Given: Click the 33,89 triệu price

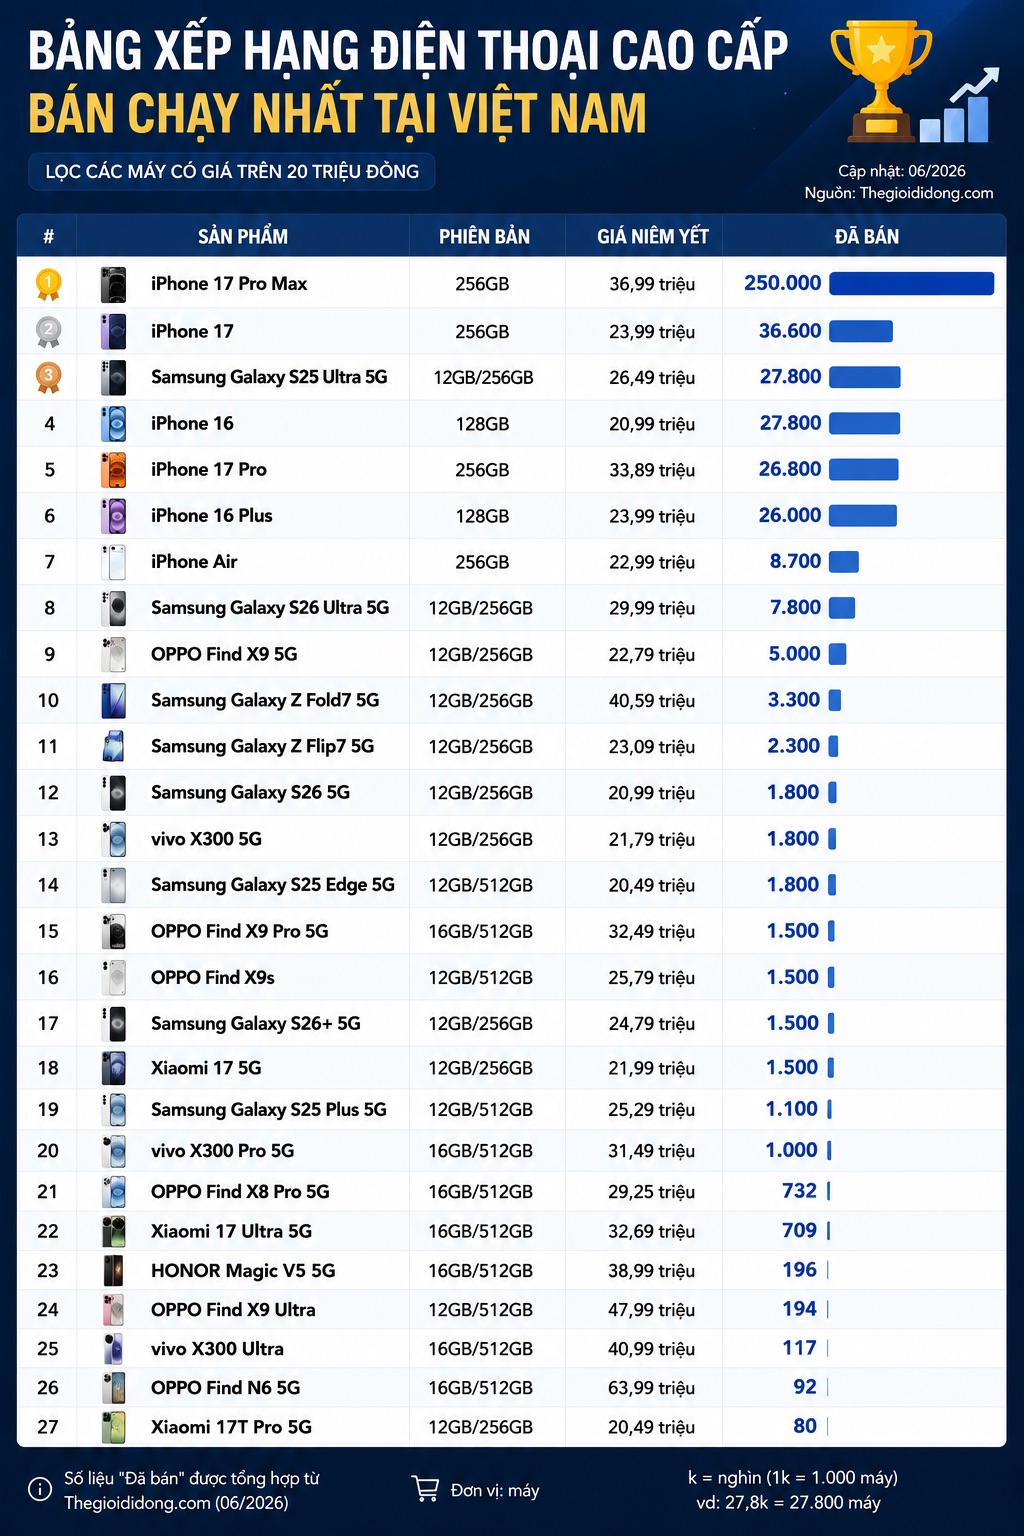Looking at the screenshot, I should 652,470.
